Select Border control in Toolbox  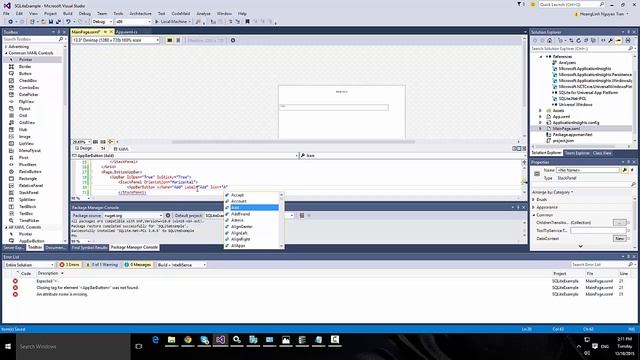(24, 67)
